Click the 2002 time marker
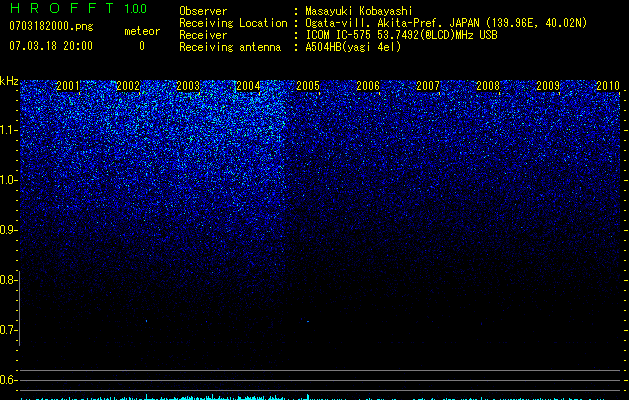 (128, 86)
